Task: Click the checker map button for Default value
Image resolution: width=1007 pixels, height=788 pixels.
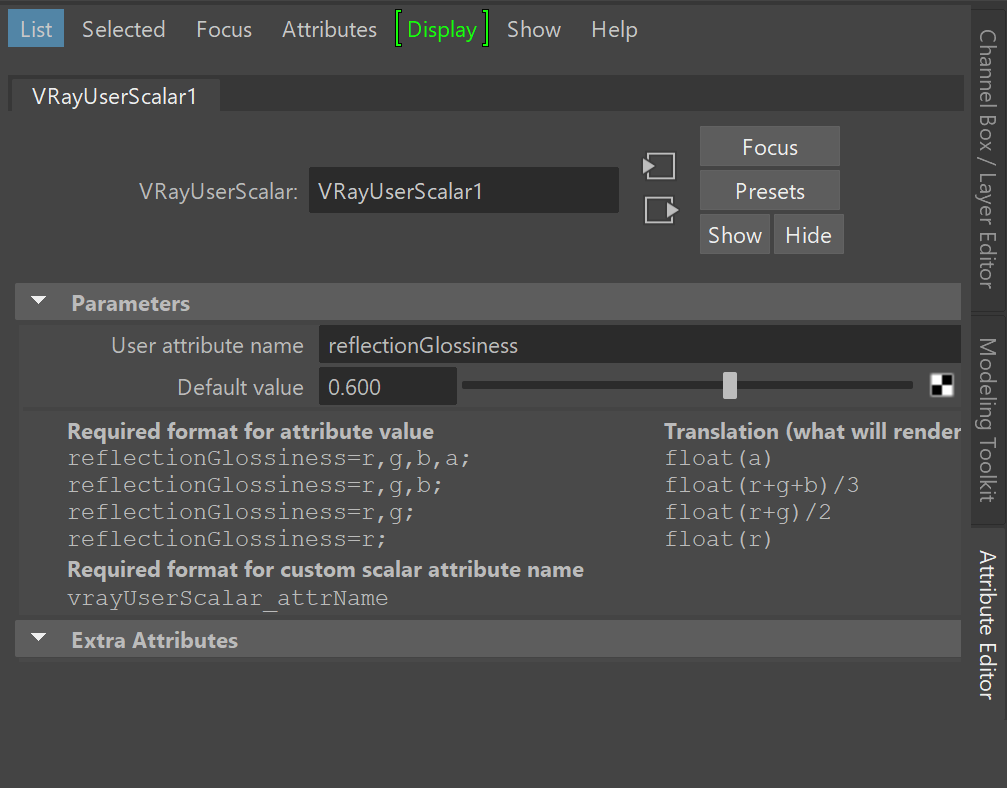Action: (x=941, y=385)
